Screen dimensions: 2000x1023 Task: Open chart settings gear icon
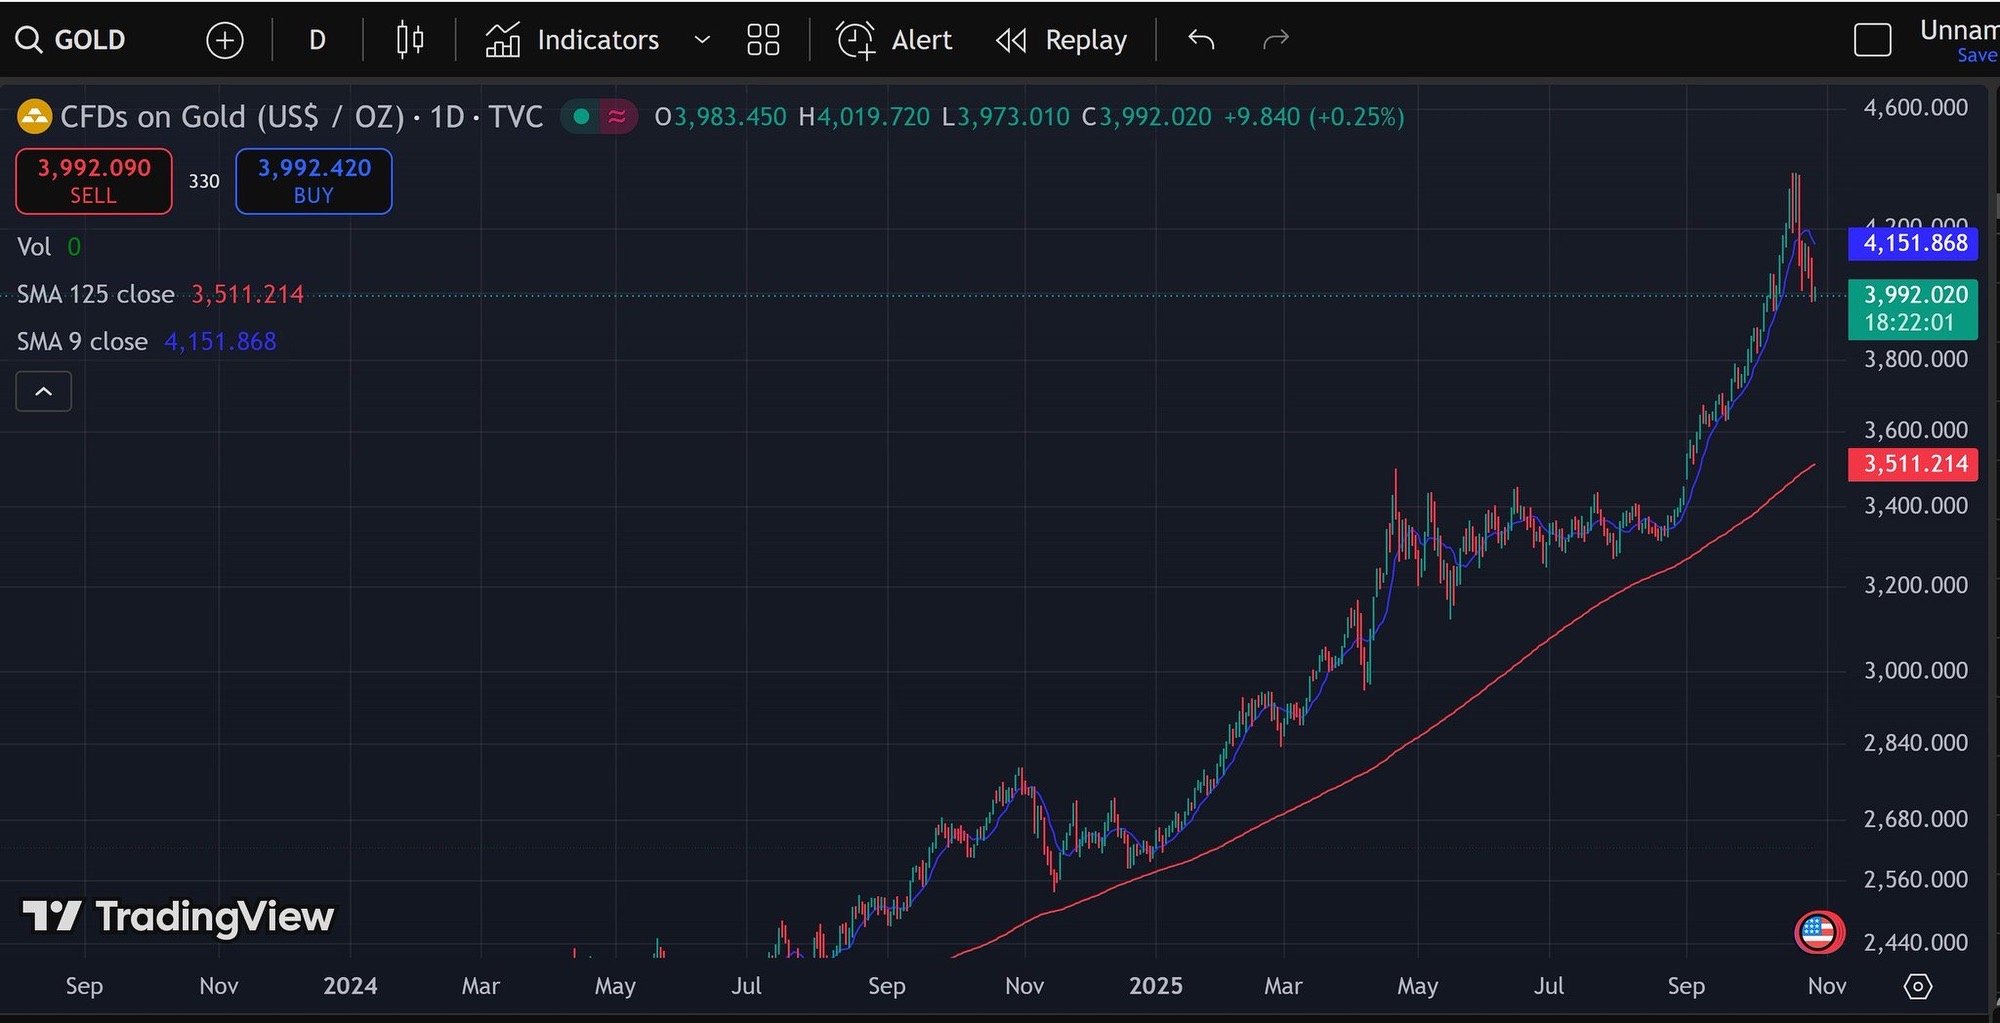pos(1917,987)
